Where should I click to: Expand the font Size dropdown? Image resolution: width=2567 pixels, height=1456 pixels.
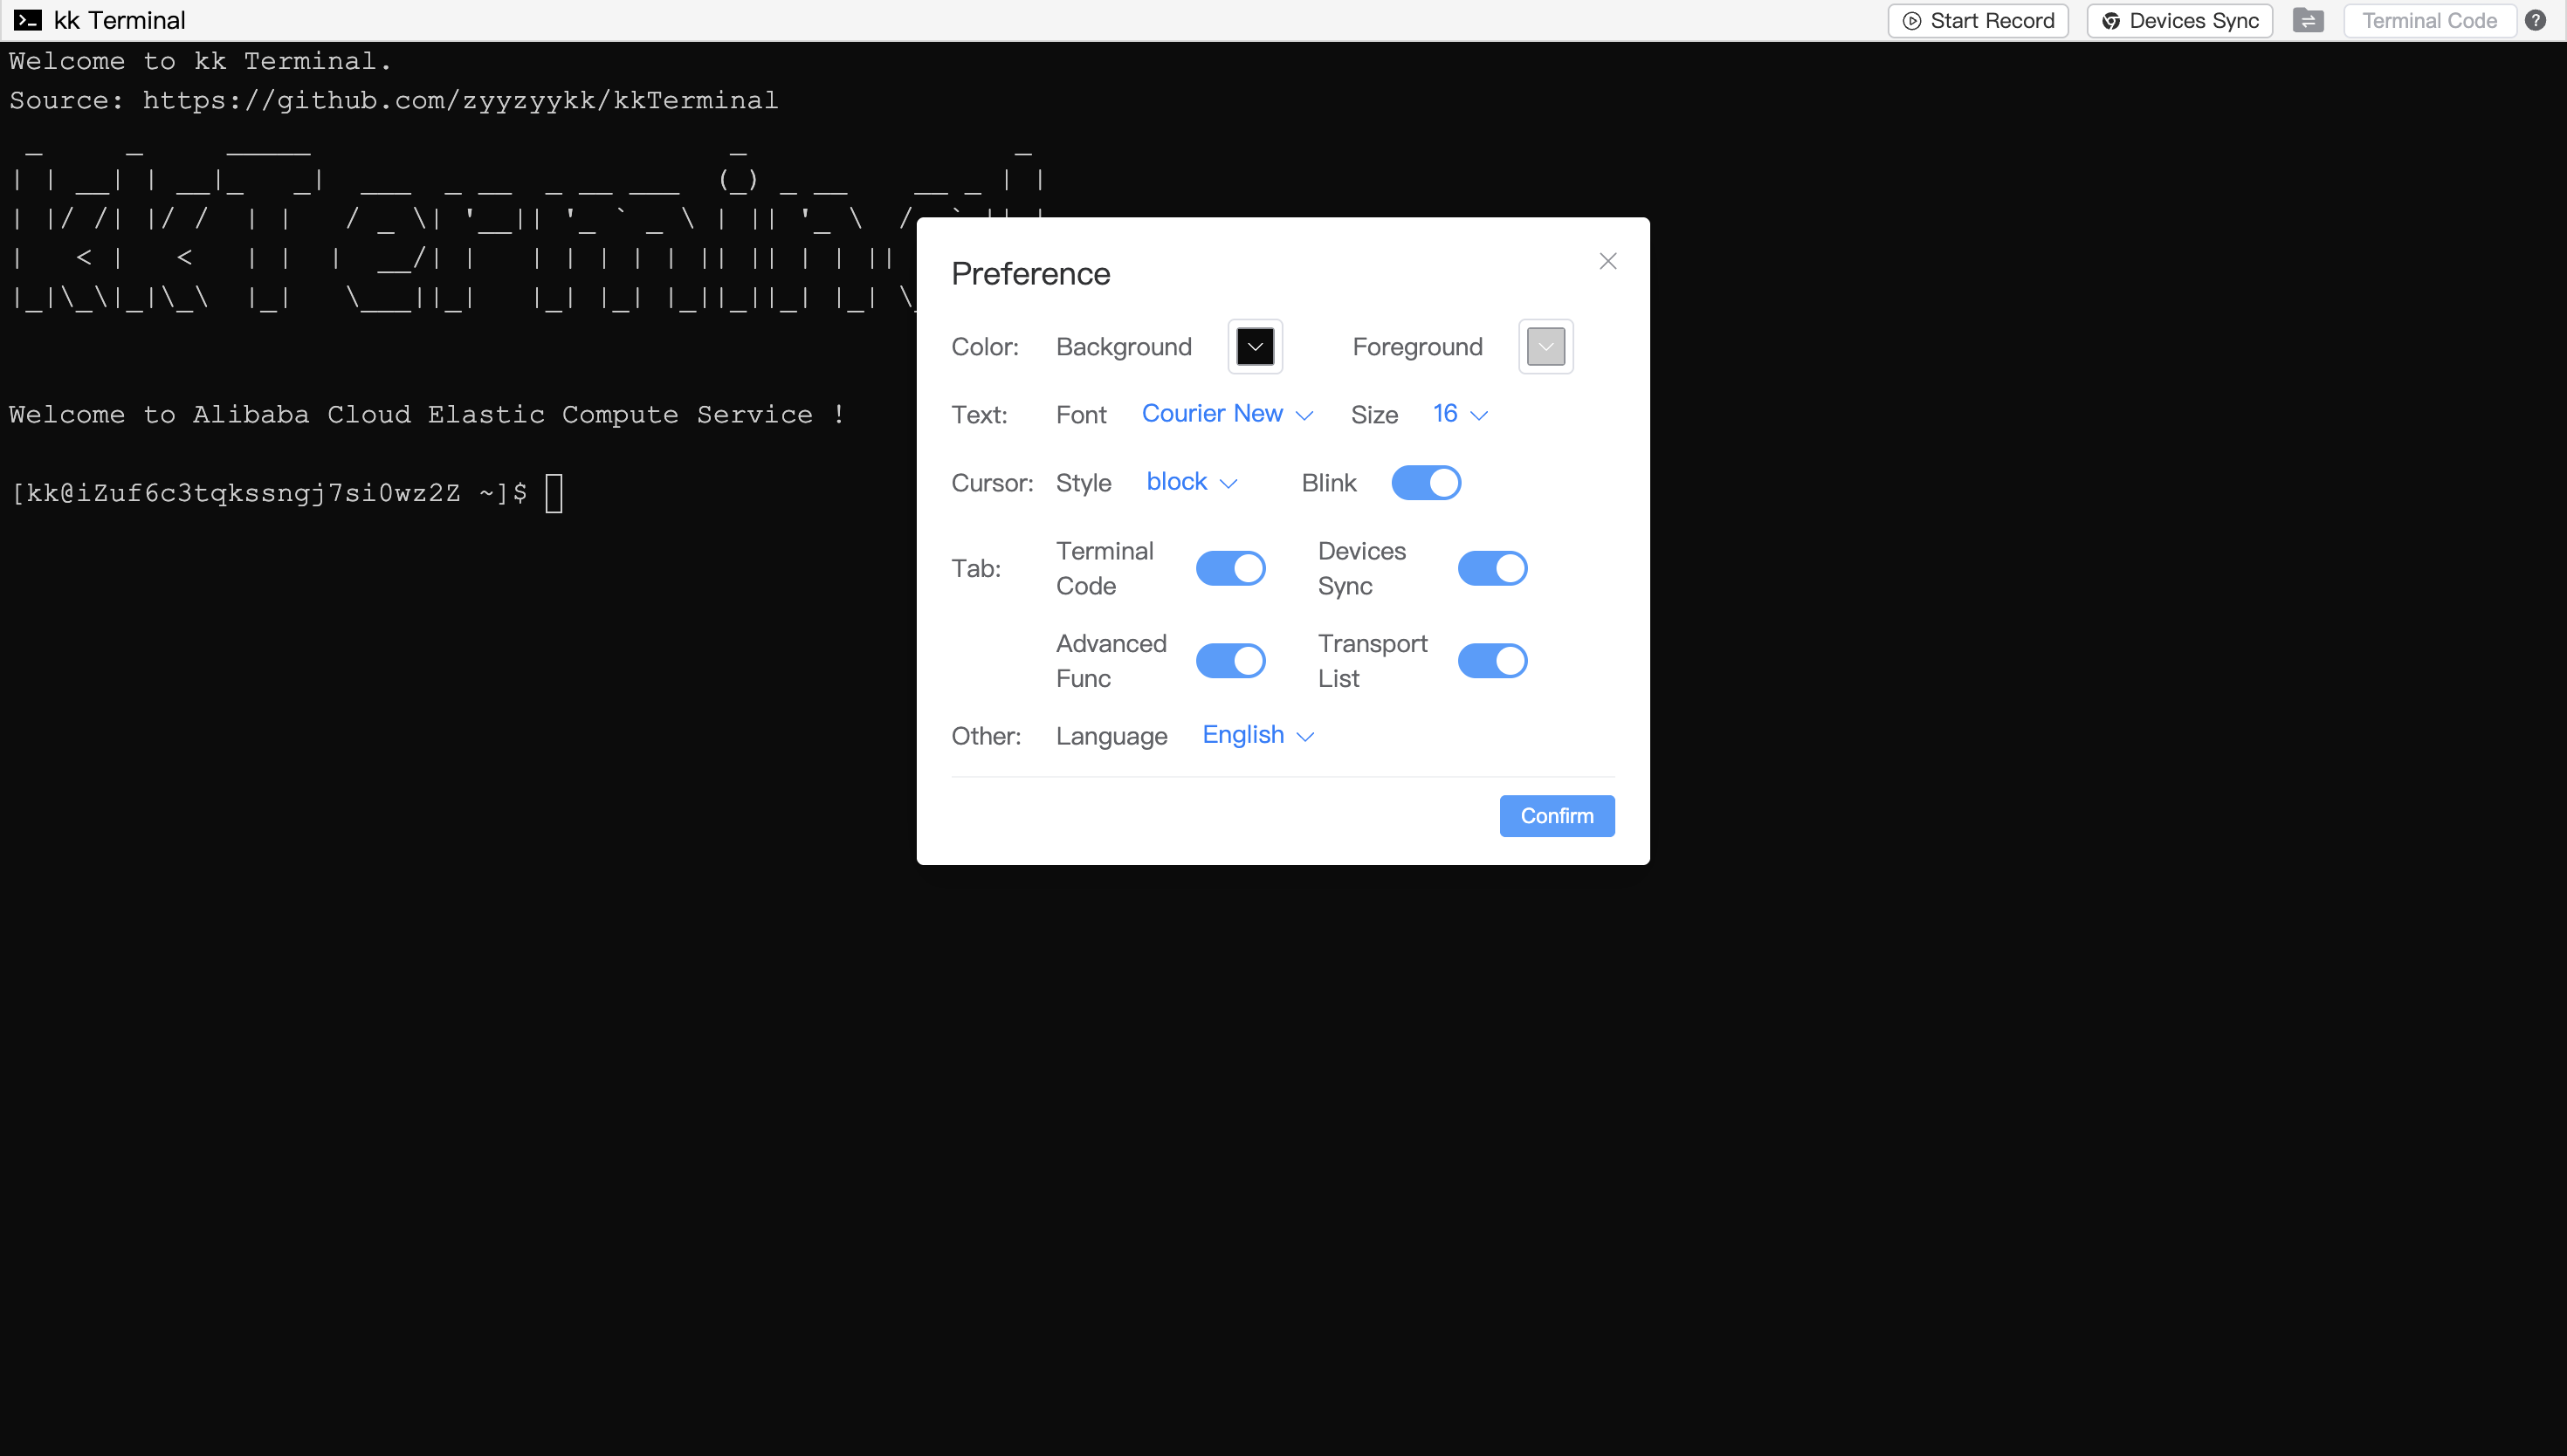pos(1459,414)
